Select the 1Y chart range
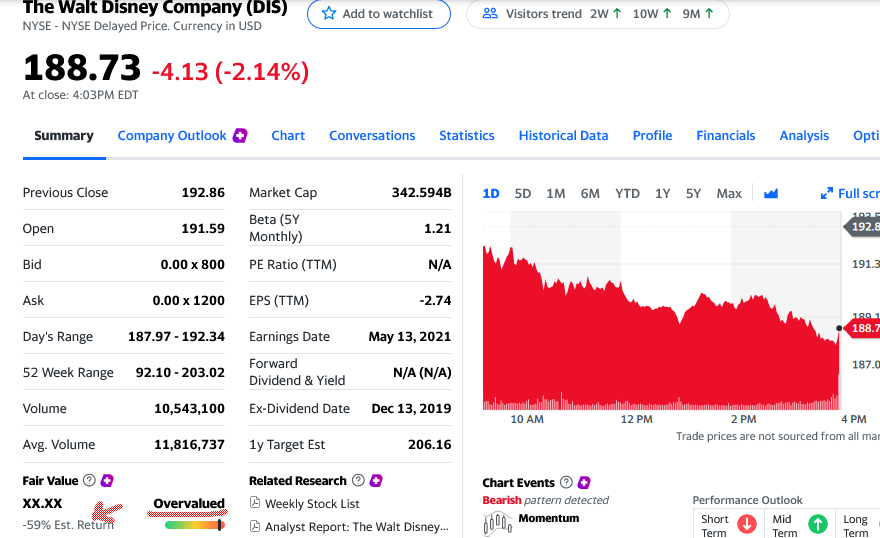Image resolution: width=880 pixels, height=538 pixels. (662, 194)
